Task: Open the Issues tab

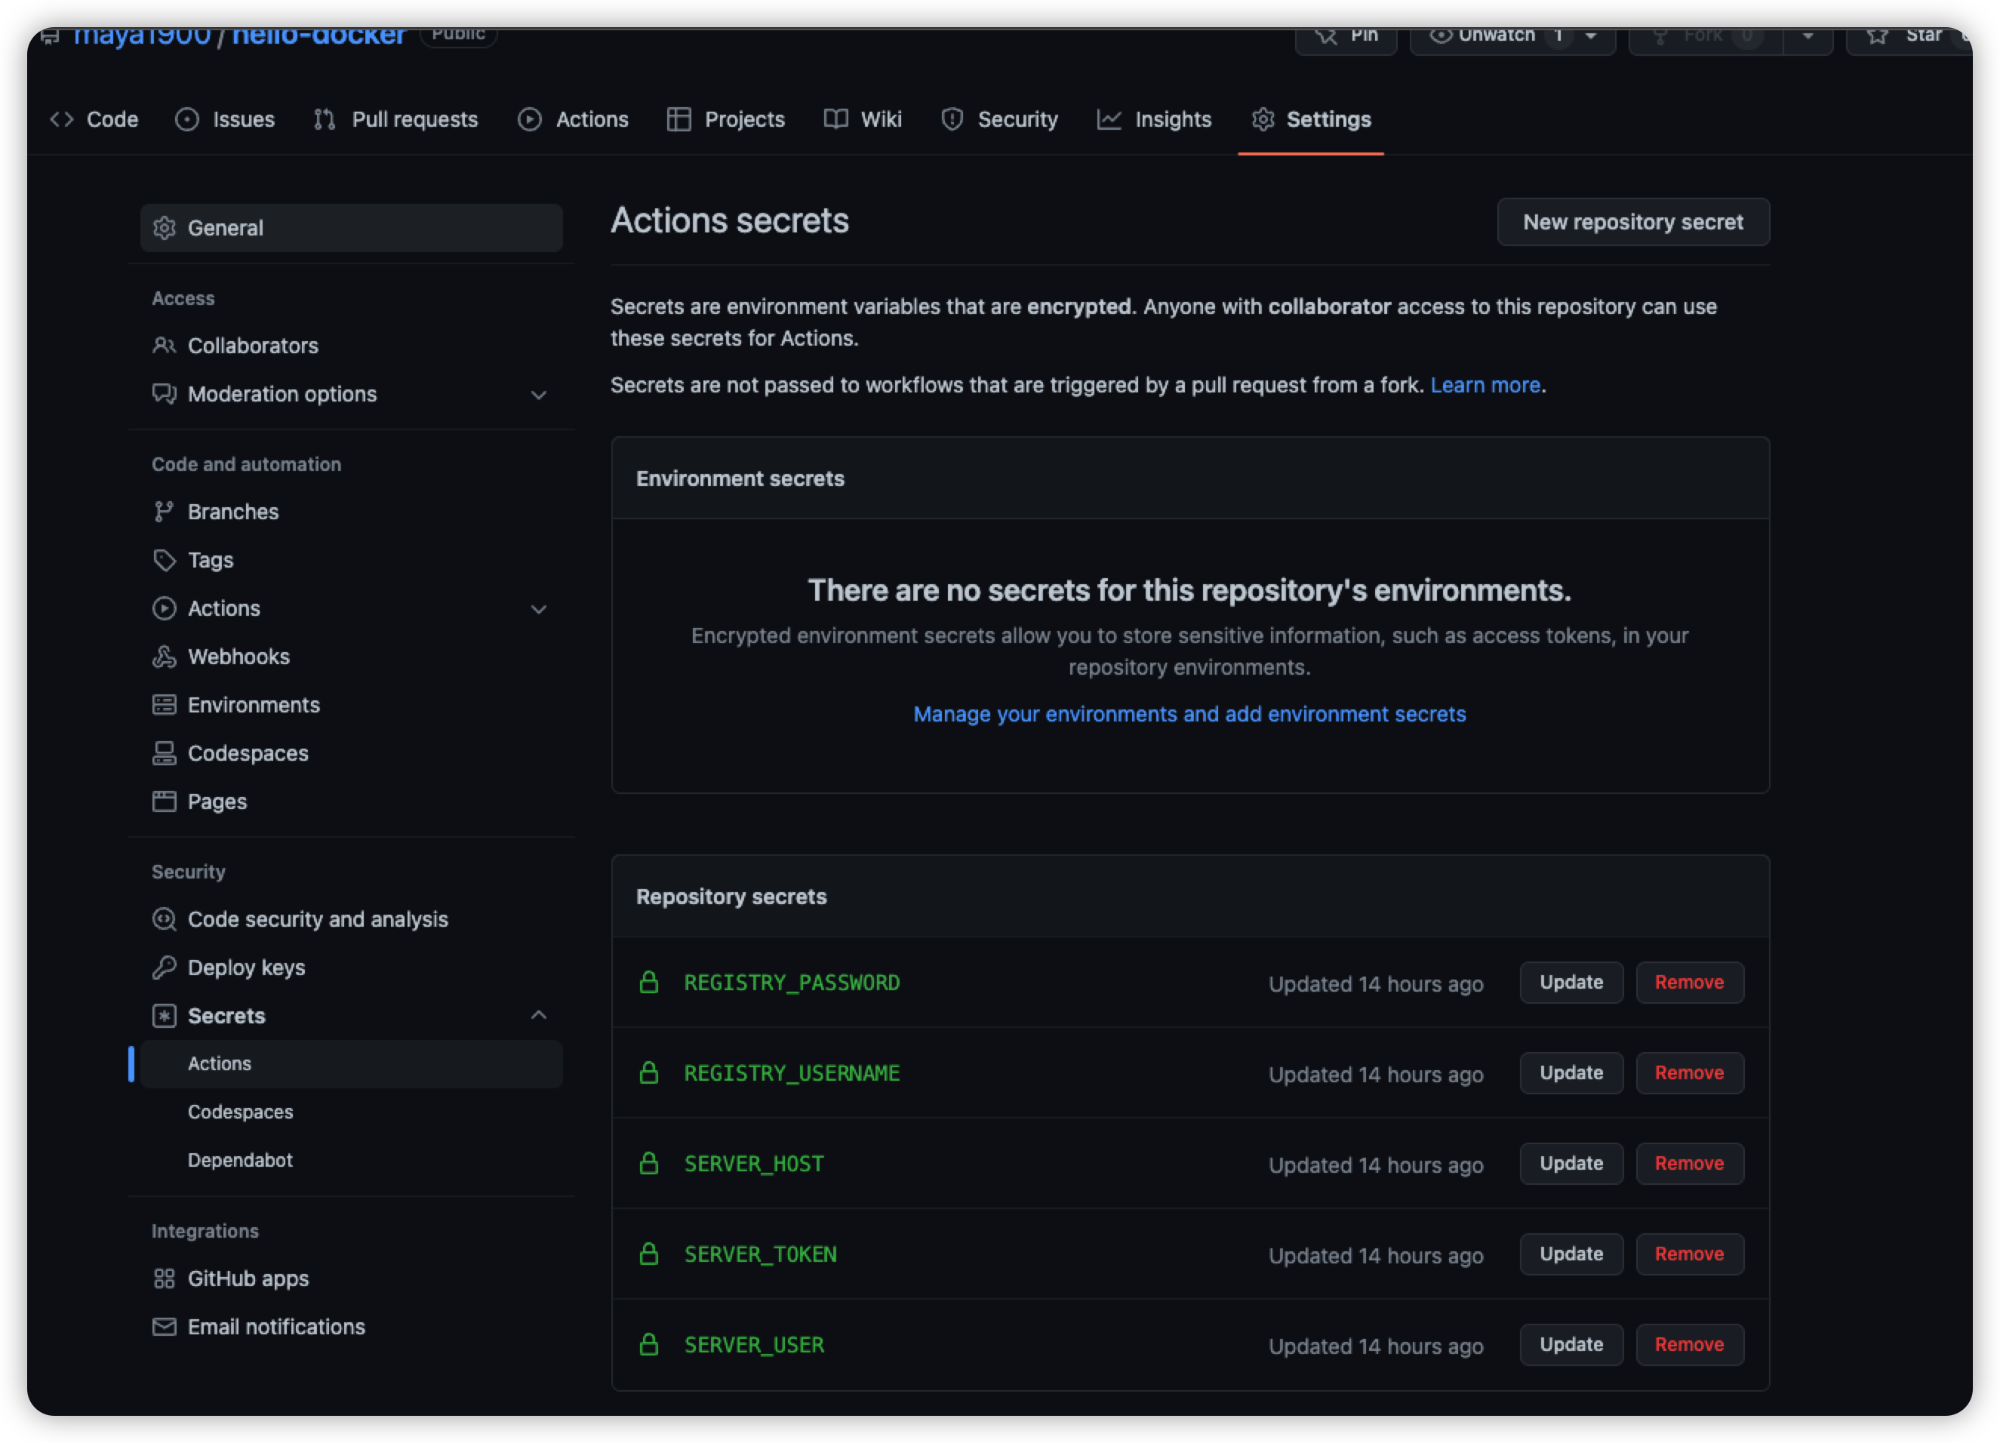Action: click(x=225, y=119)
